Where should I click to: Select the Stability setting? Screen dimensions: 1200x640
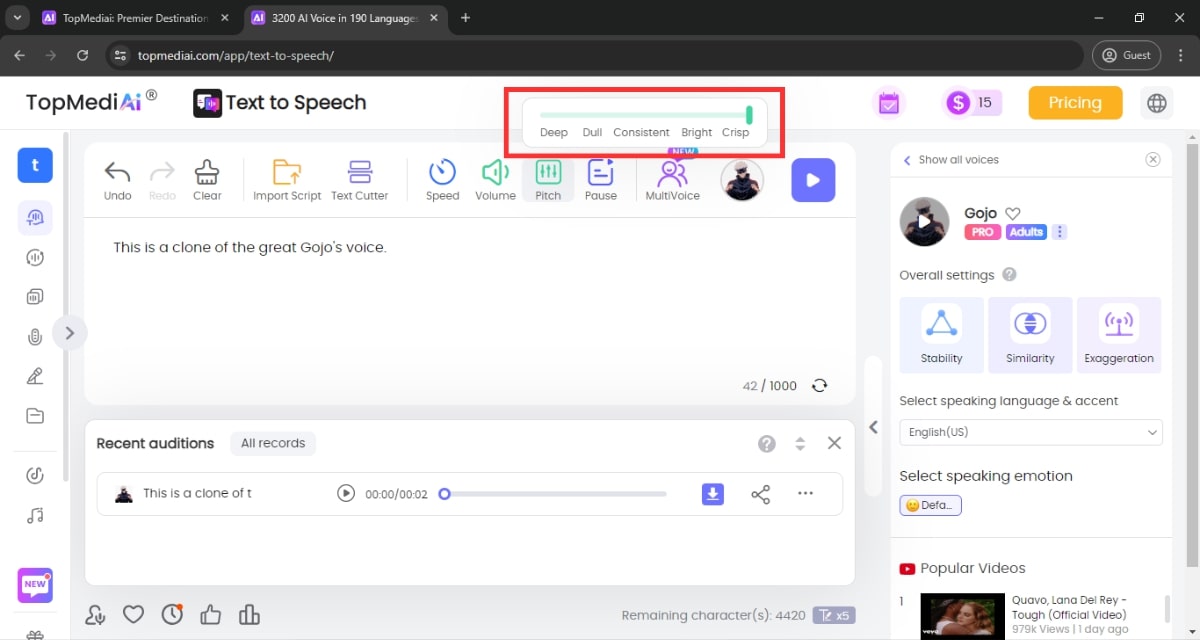click(x=941, y=335)
